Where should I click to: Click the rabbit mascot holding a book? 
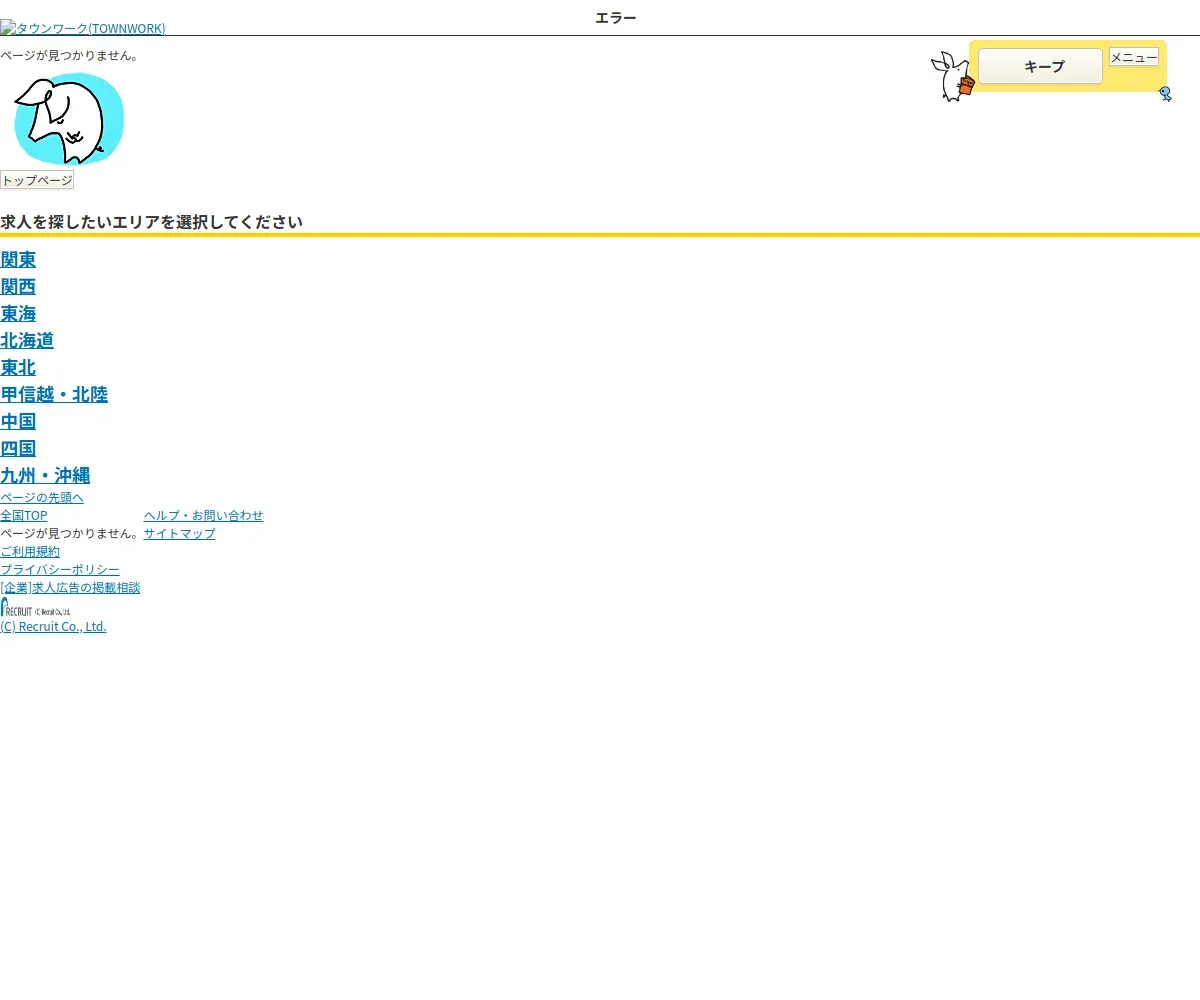point(952,77)
